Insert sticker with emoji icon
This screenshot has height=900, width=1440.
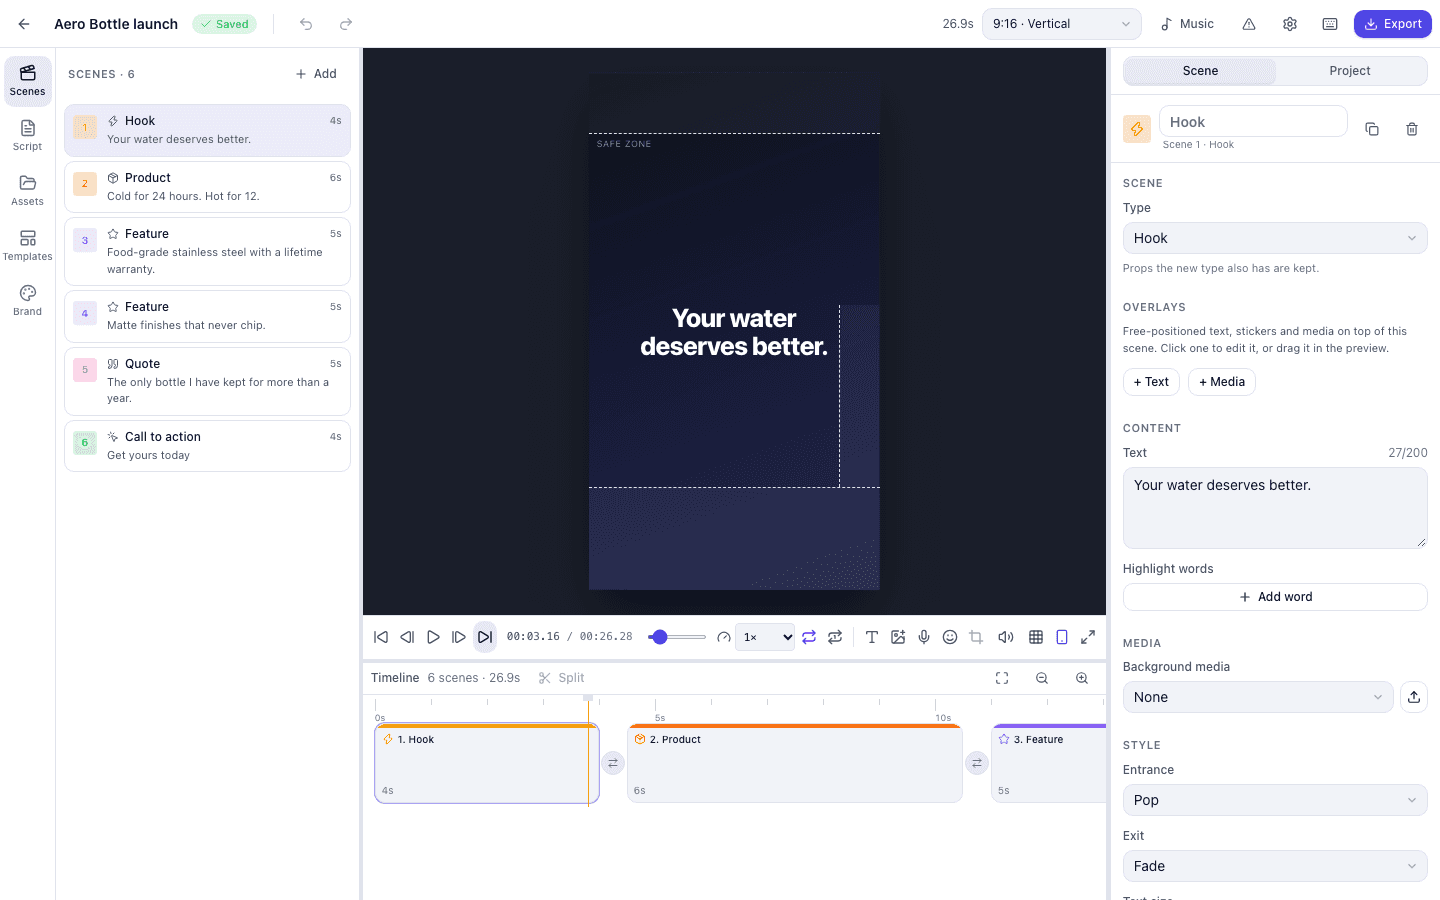click(950, 637)
